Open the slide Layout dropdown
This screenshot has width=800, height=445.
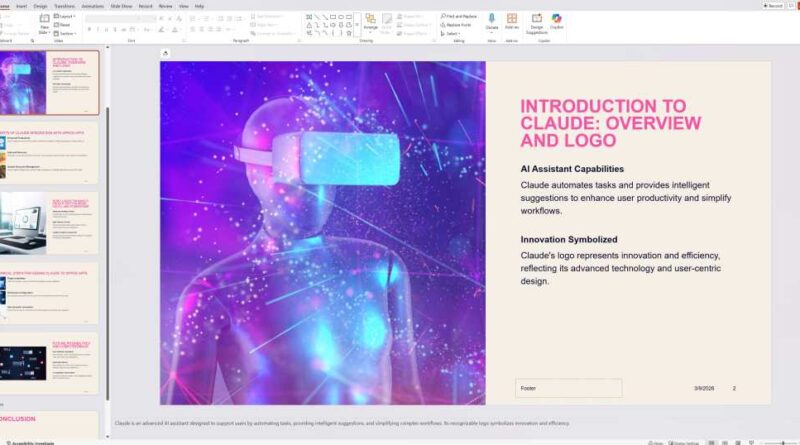tap(65, 16)
